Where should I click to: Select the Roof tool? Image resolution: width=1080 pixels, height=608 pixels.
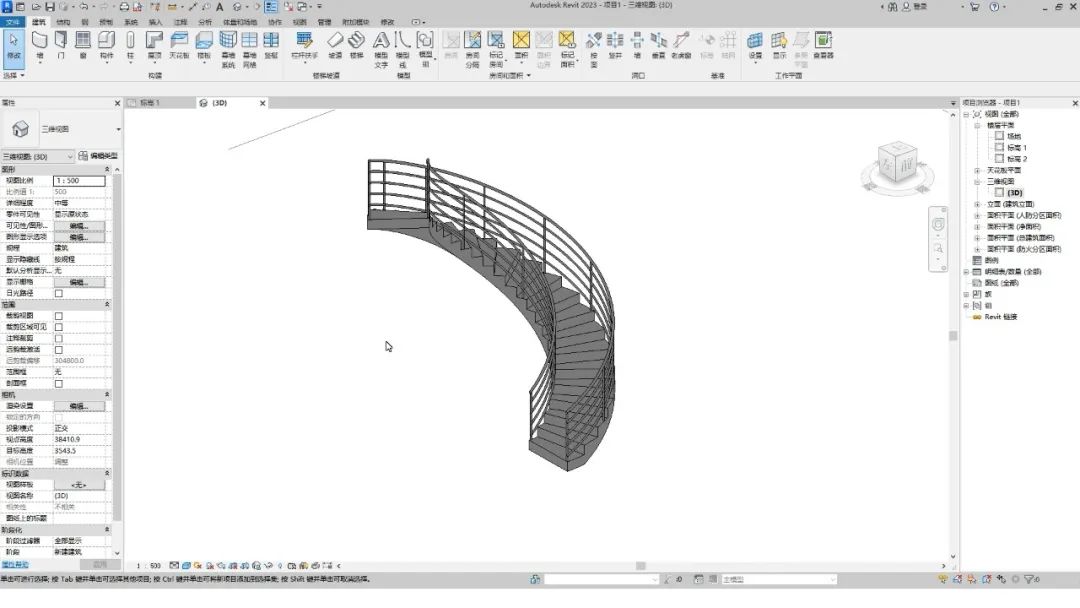coord(154,45)
